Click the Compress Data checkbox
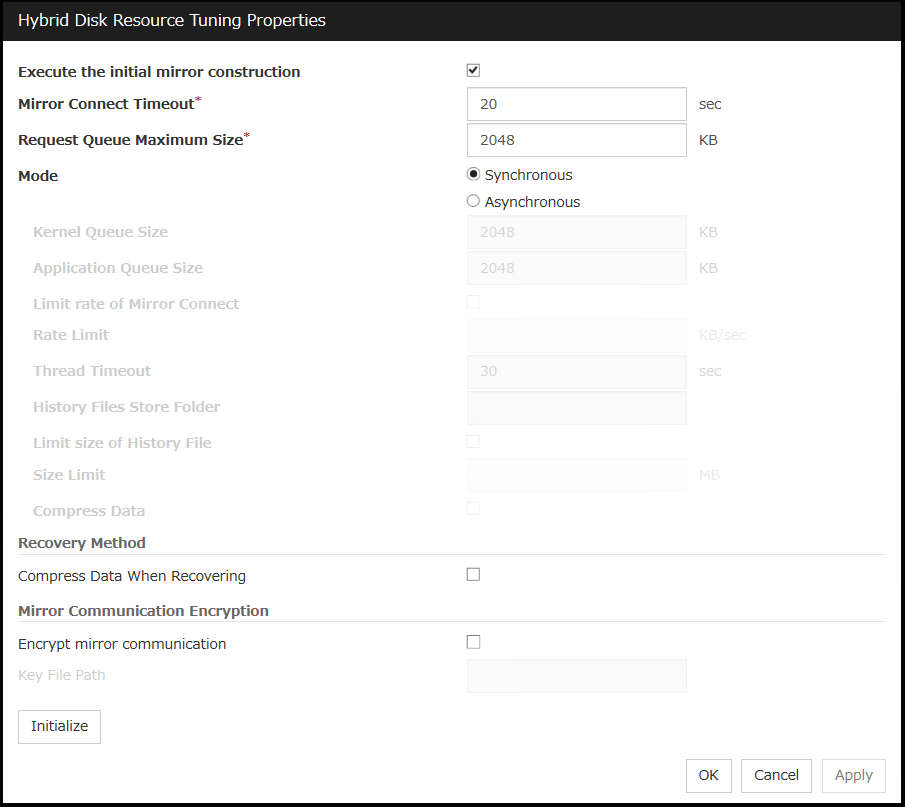Viewport: 905px width, 807px height. click(x=474, y=509)
